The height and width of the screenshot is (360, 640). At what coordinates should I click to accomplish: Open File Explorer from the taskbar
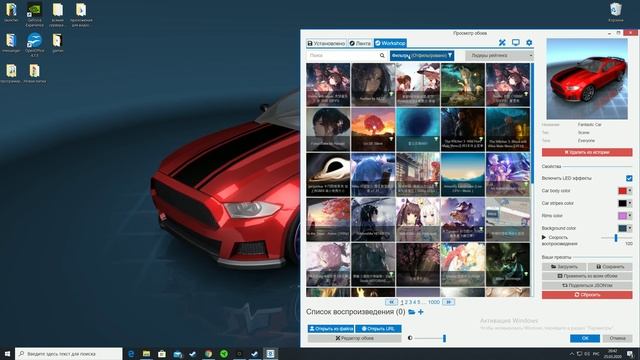tap(146, 353)
